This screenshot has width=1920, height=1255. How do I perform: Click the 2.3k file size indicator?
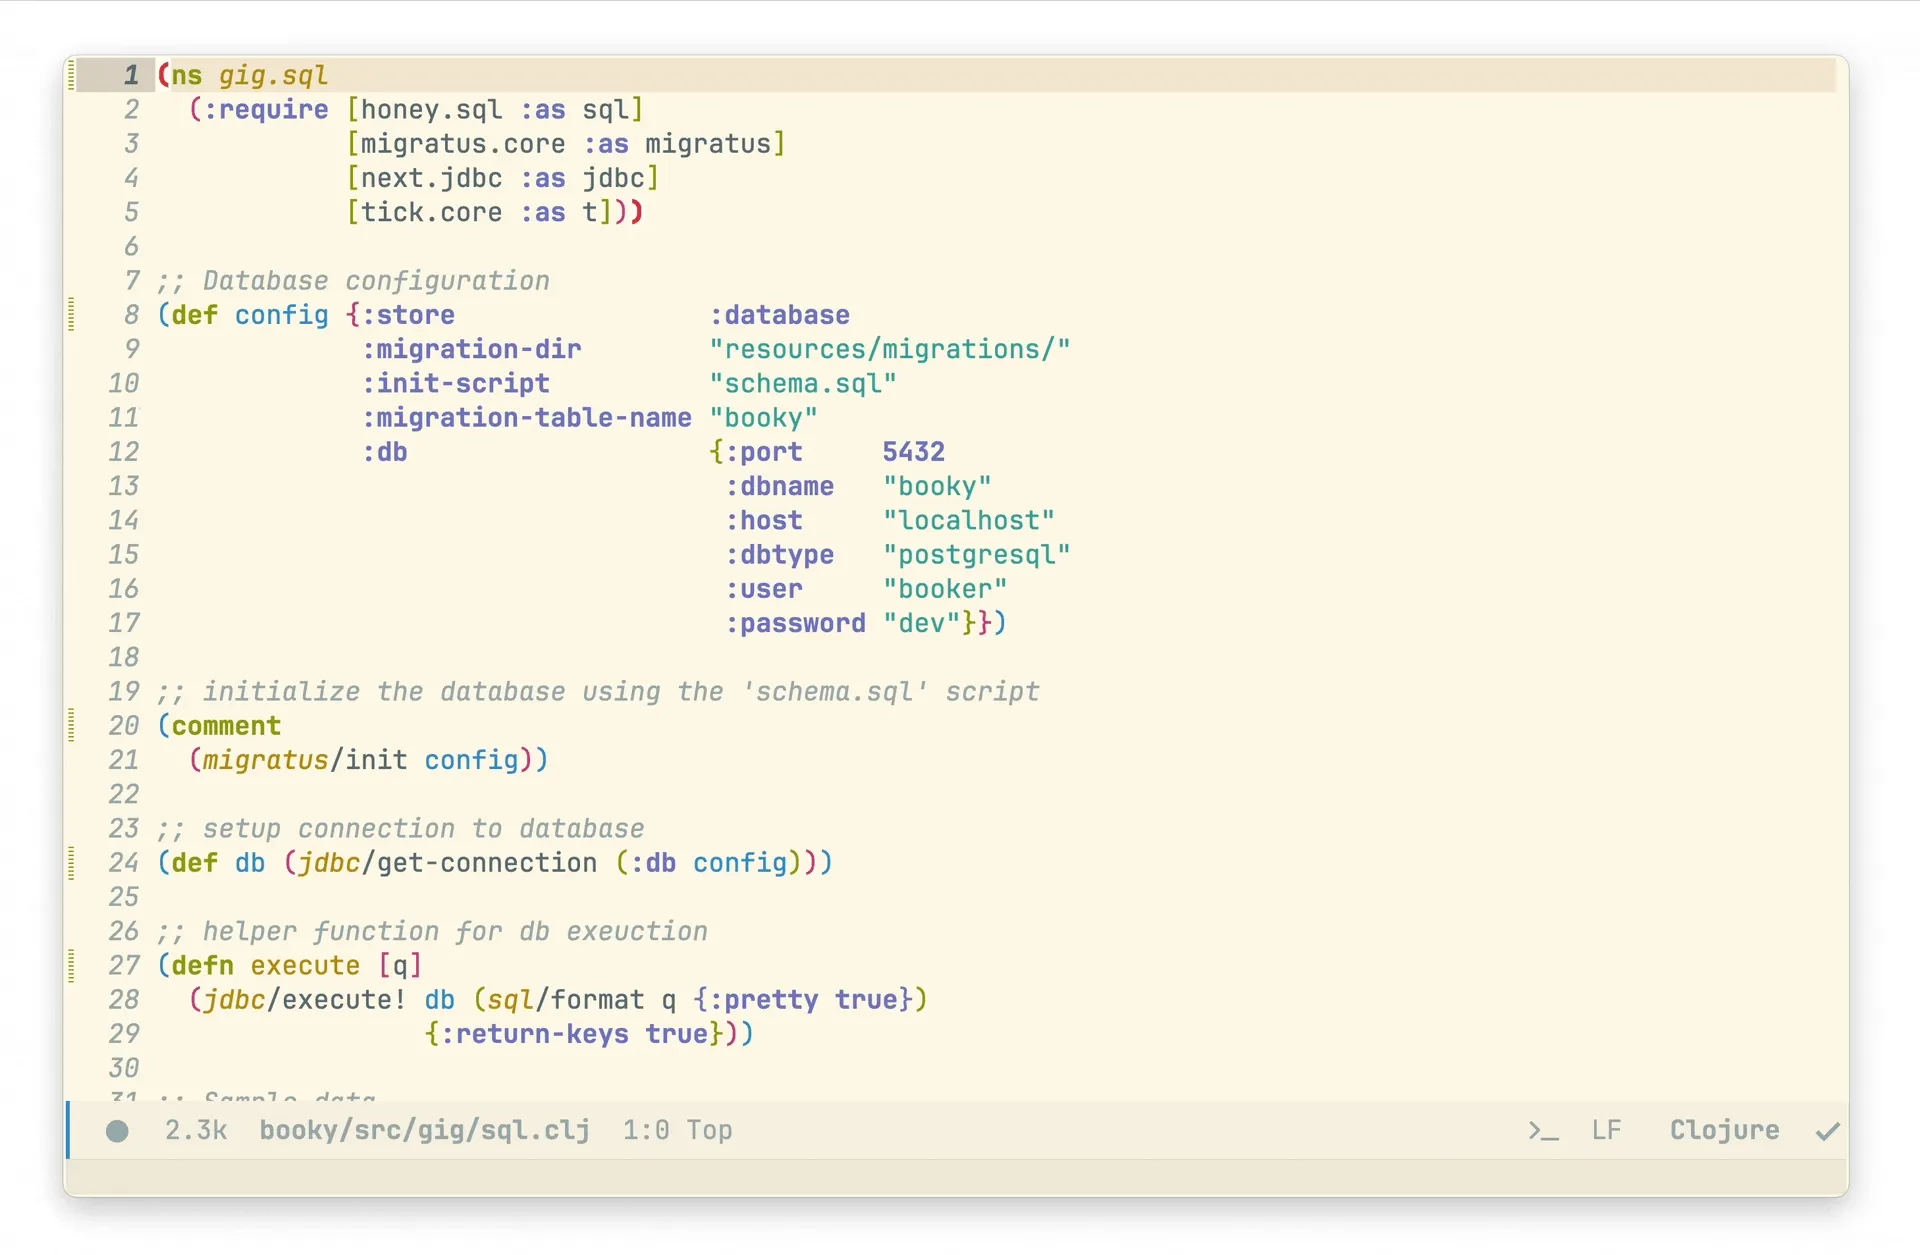(196, 1130)
